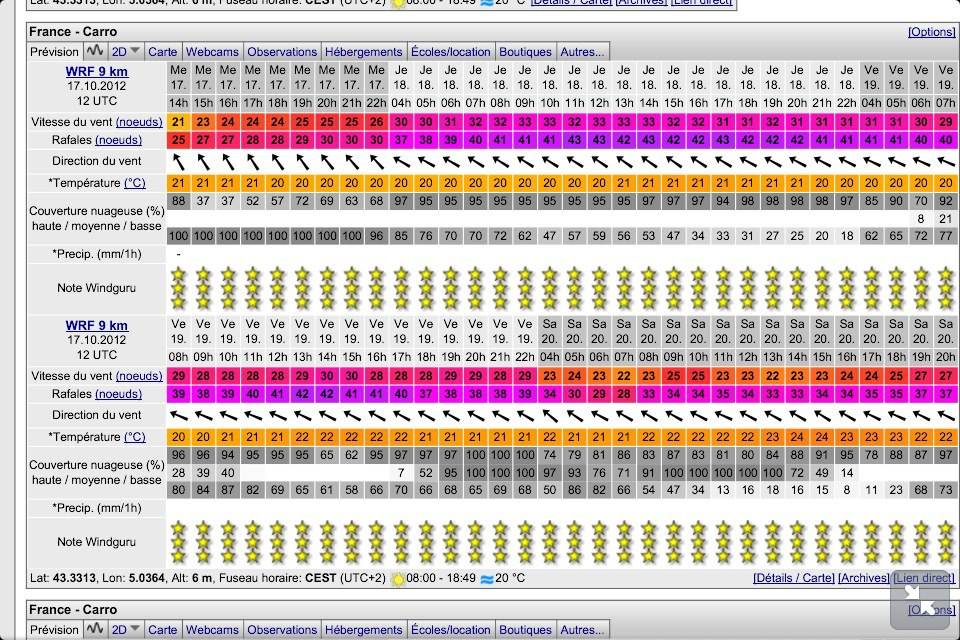Click the graph wave icon in the lowest tab bar
Image resolution: width=960 pixels, height=640 pixels.
click(95, 629)
